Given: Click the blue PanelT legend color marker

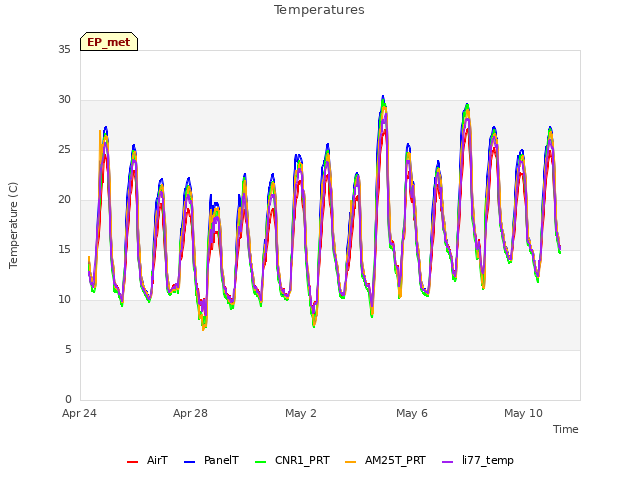Looking at the screenshot, I should point(189,462).
